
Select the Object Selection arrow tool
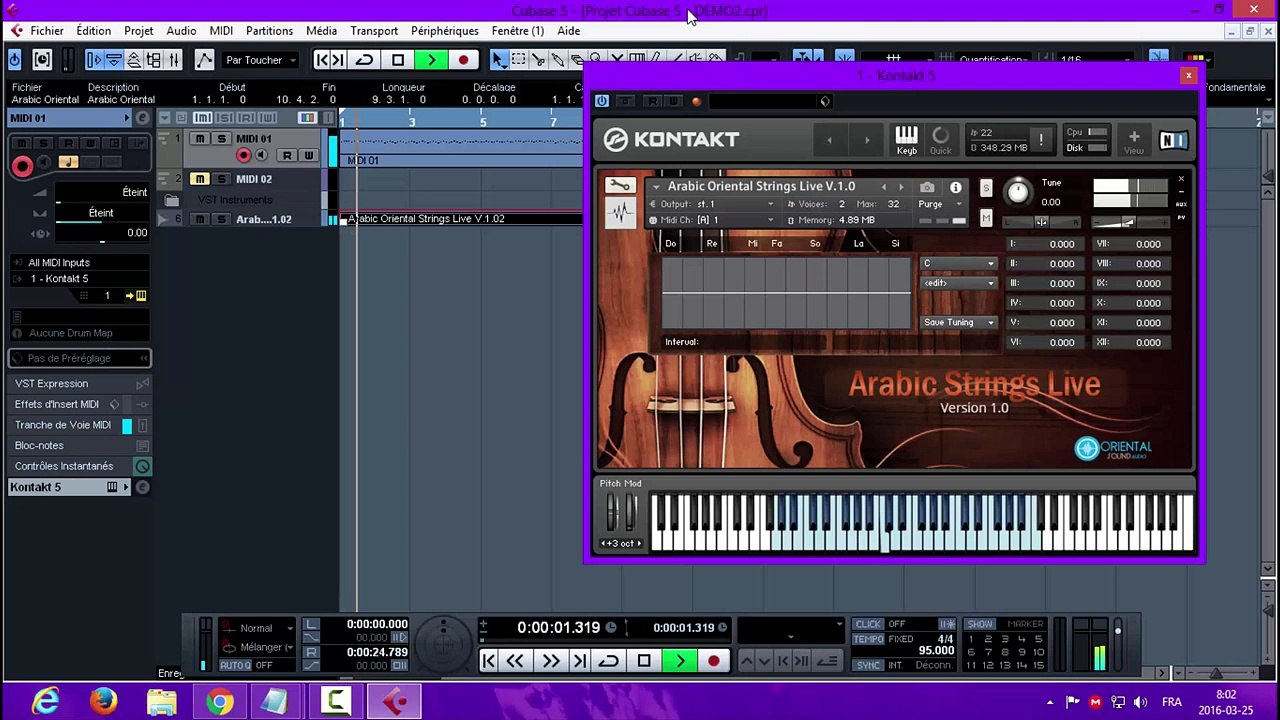click(x=499, y=60)
